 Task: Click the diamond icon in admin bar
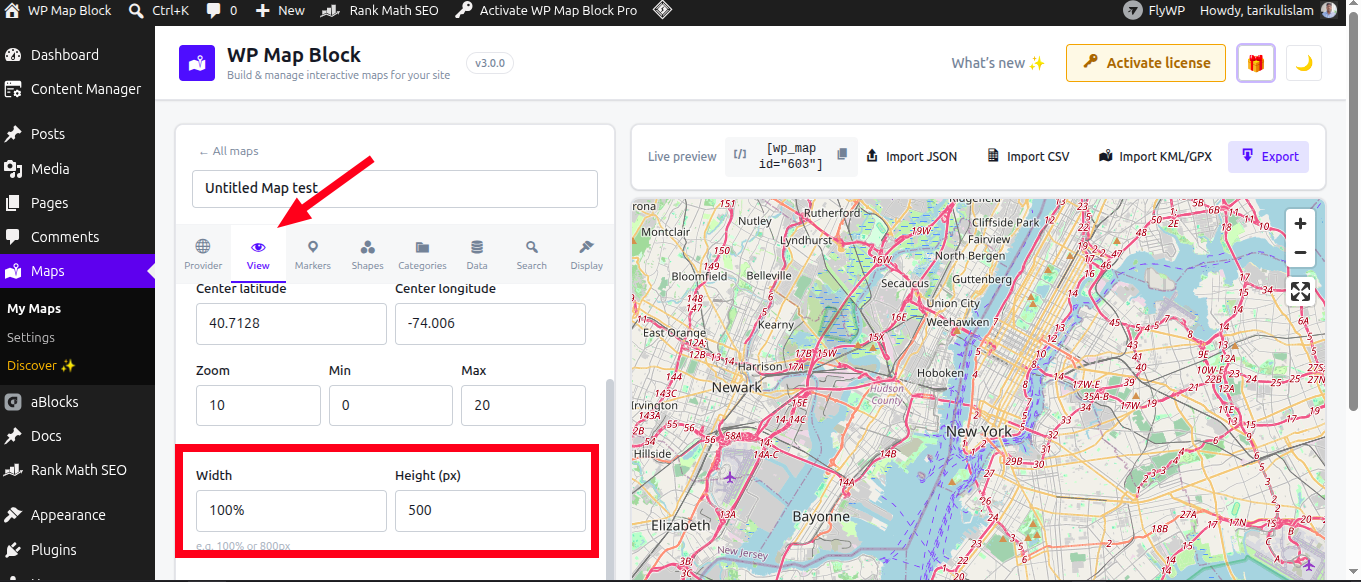(x=662, y=11)
